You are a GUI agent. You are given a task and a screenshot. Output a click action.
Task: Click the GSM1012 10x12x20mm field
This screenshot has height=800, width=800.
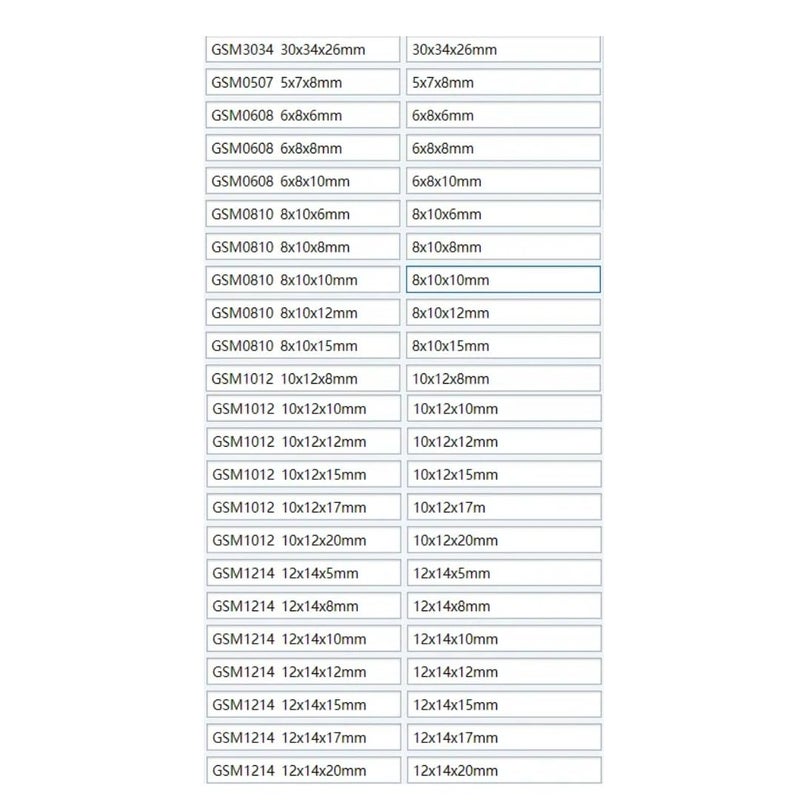tap(304, 540)
